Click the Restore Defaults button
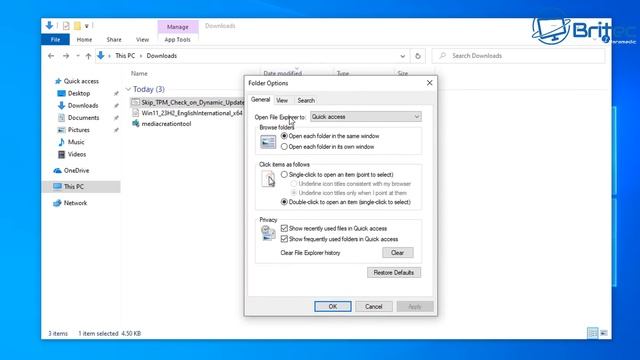Screen dimensions: 640x360 393,272
